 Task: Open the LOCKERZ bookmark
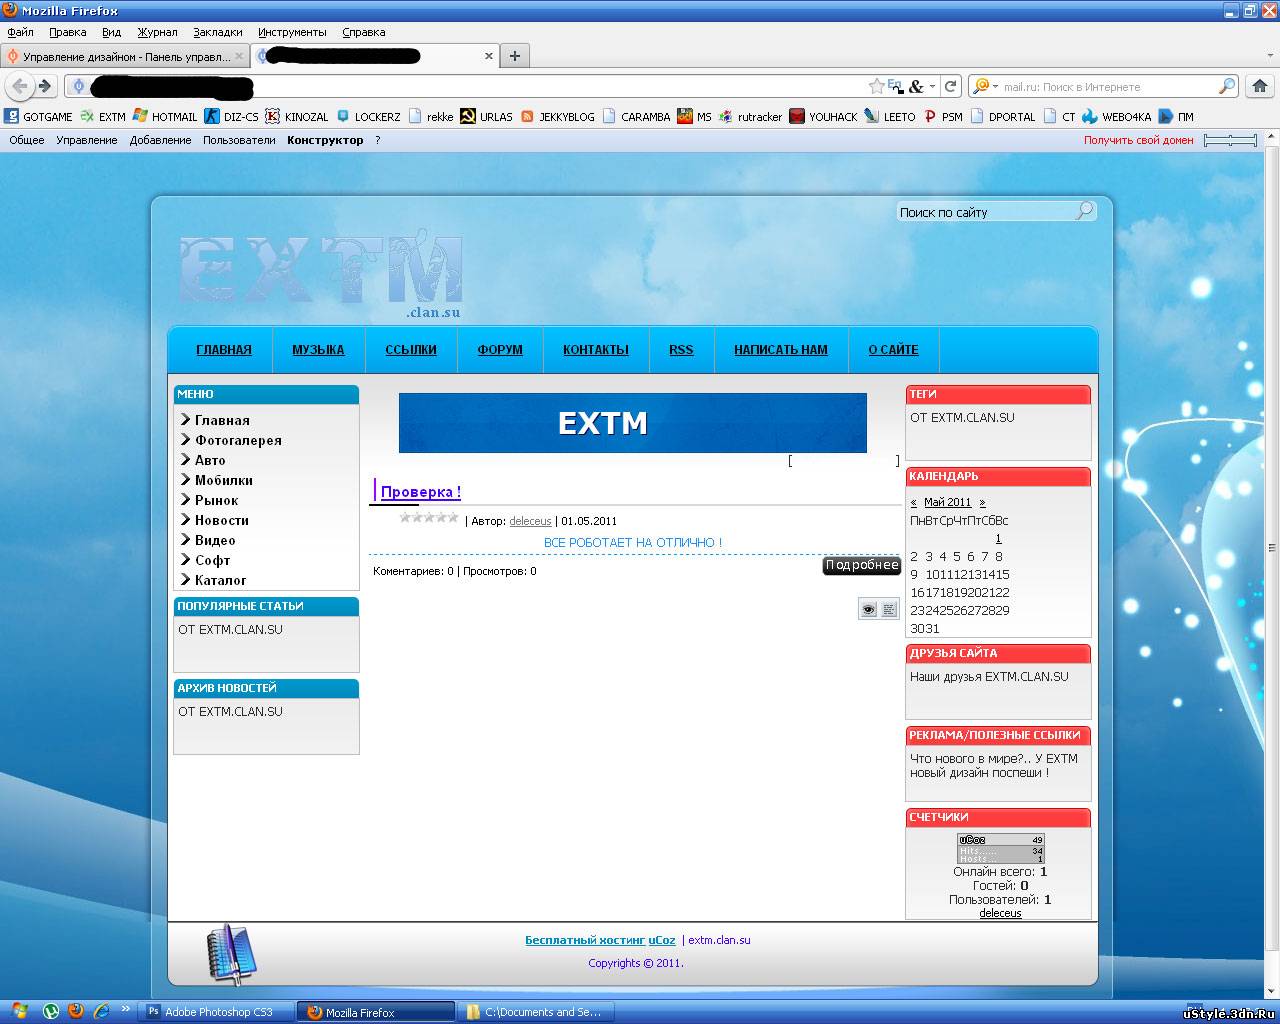point(369,116)
